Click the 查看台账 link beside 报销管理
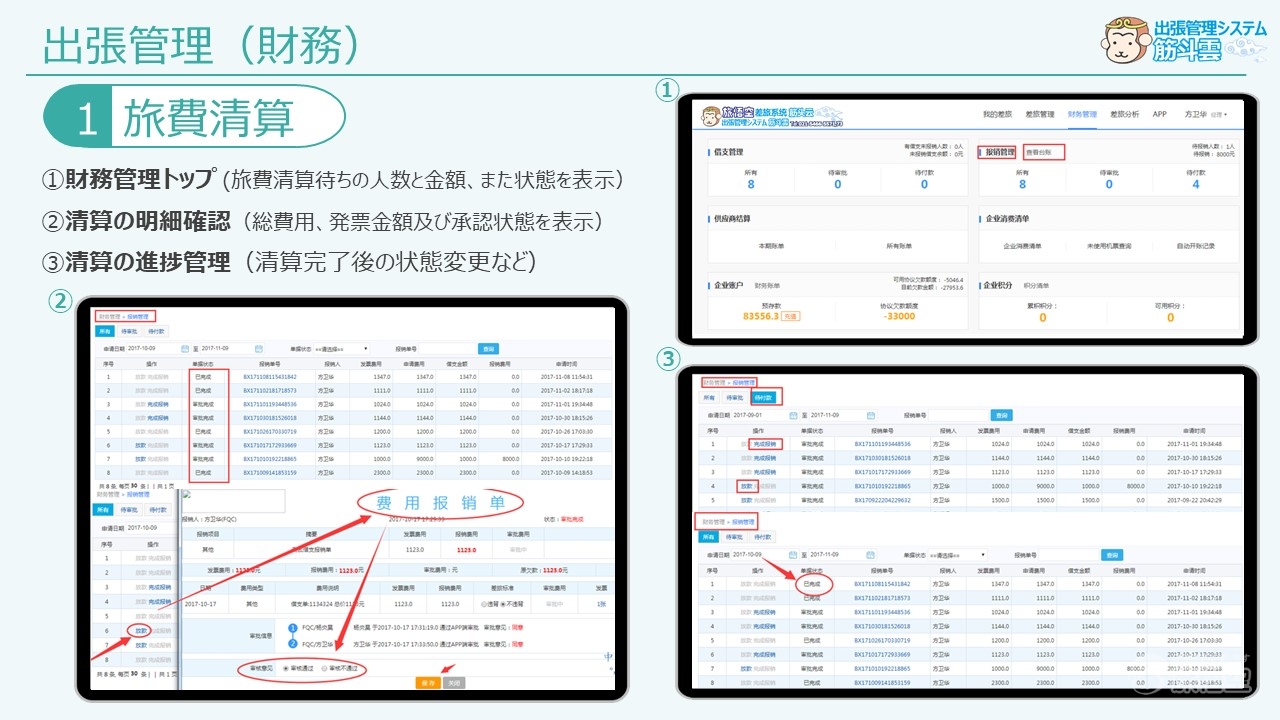Screen dimensions: 1280x720 [x=1042, y=153]
